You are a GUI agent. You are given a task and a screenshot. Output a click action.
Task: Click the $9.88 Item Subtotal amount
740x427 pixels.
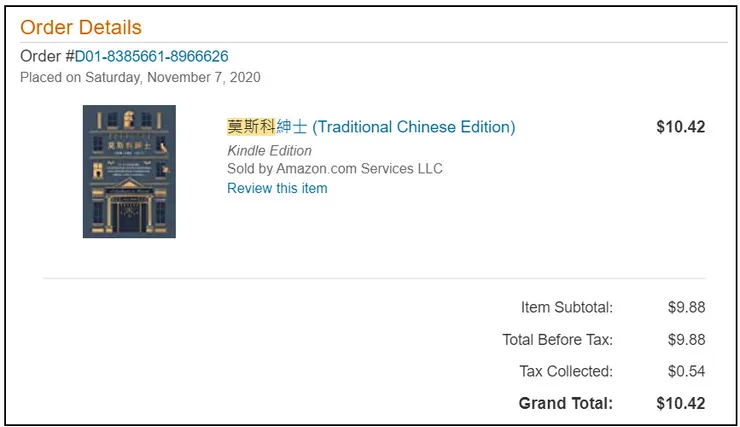(x=686, y=307)
